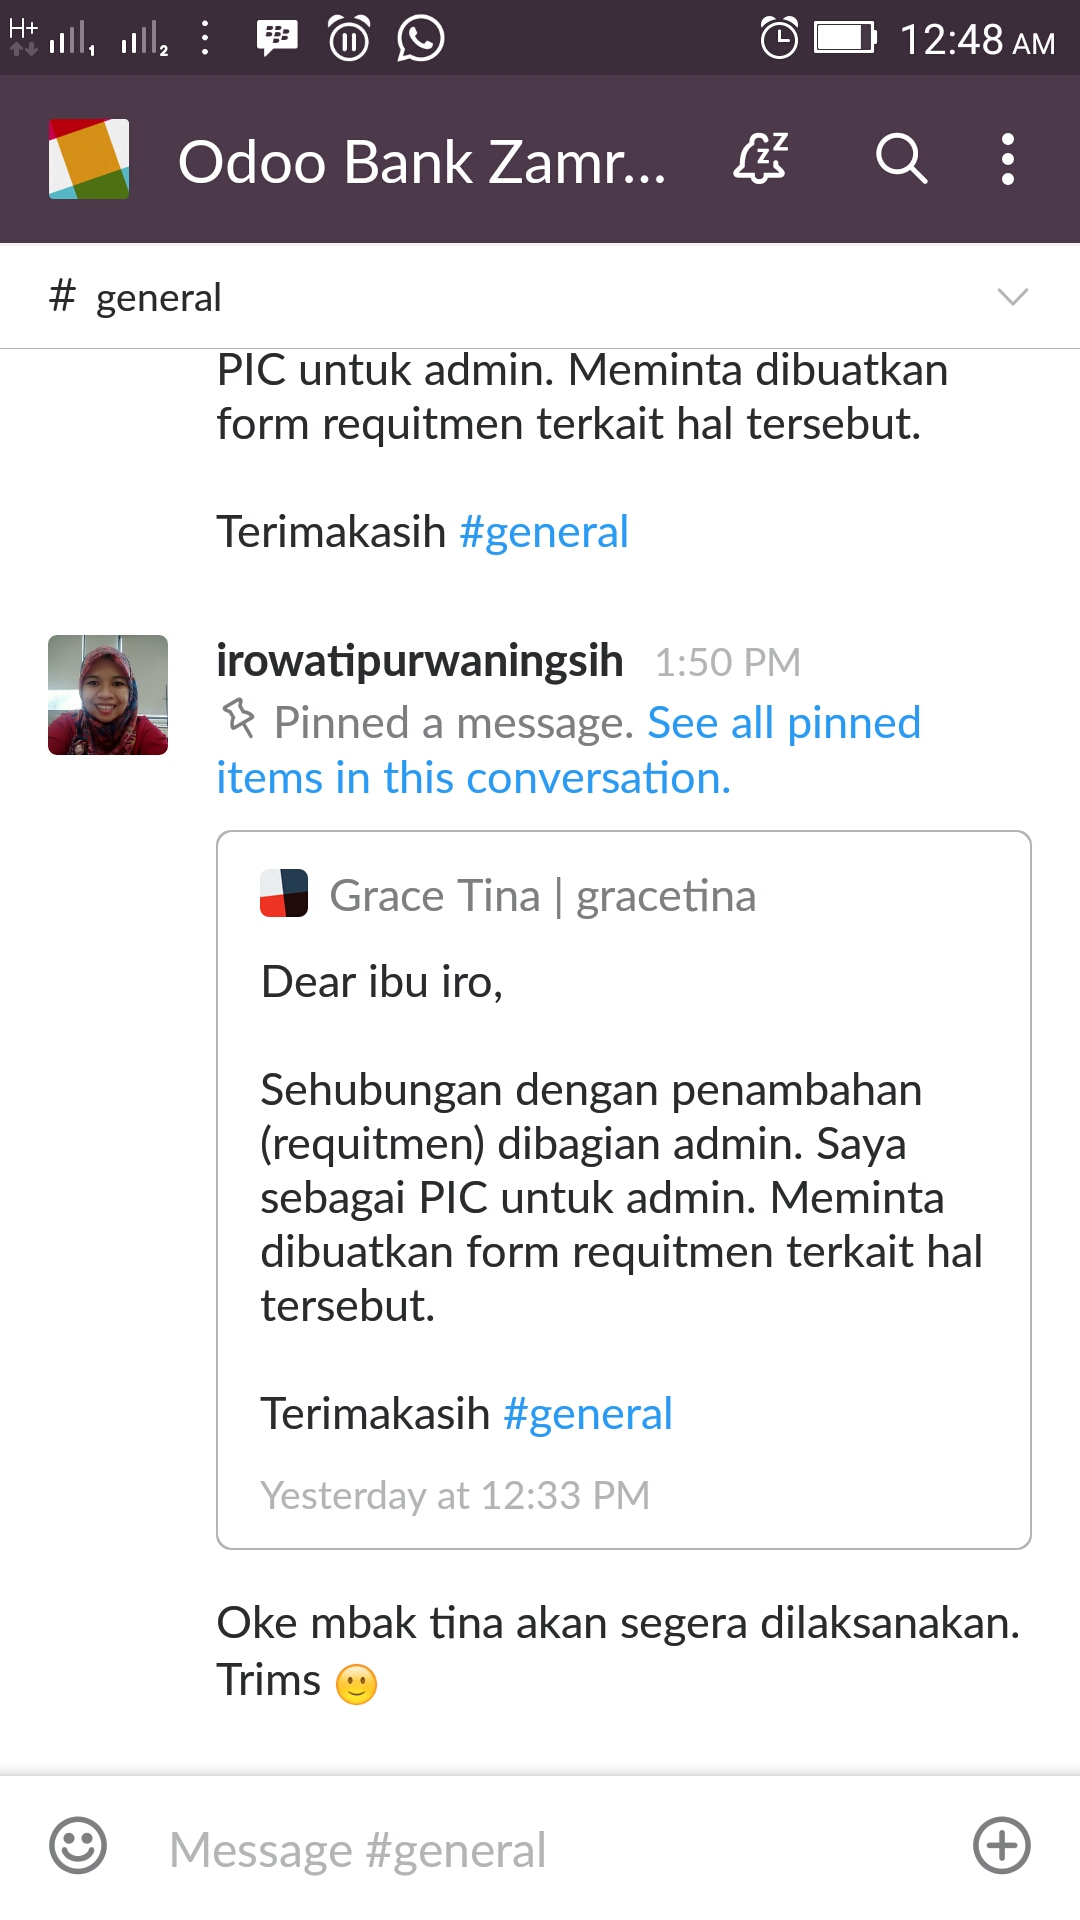Tap the Grace Tina | gracetina sender name

(x=543, y=896)
